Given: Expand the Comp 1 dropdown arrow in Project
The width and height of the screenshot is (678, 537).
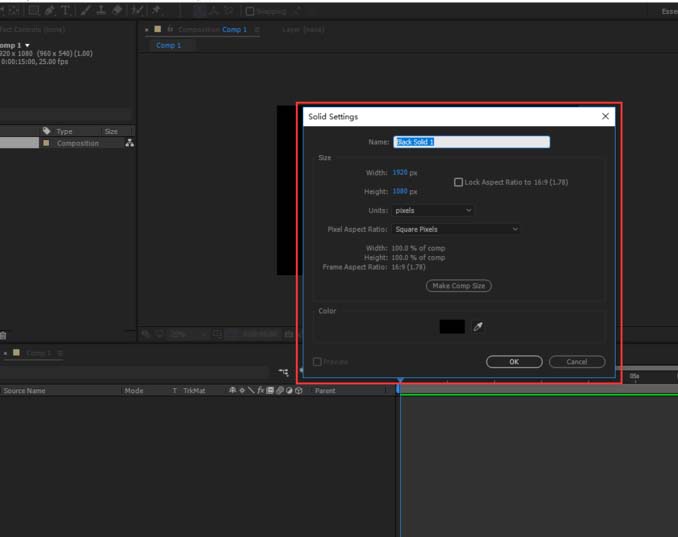Looking at the screenshot, I should [28, 45].
